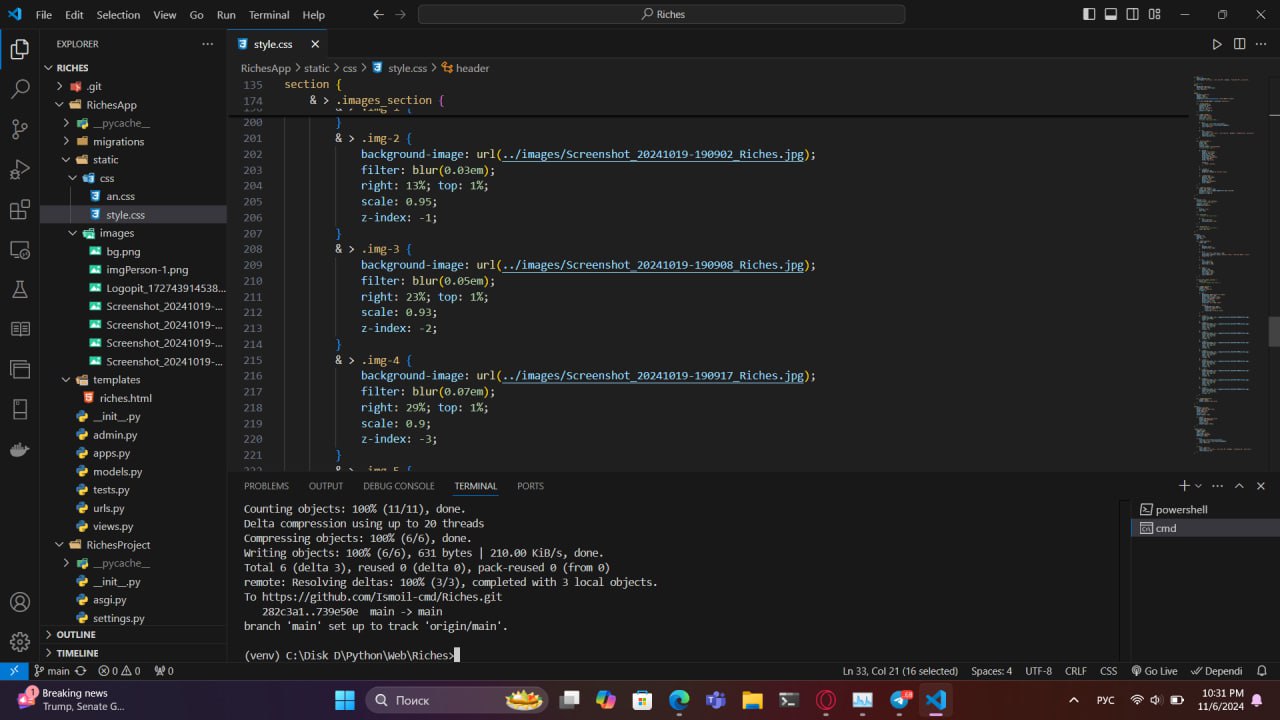The width and height of the screenshot is (1280, 720).
Task: Collapse the RichesApp folder
Action: 110,105
